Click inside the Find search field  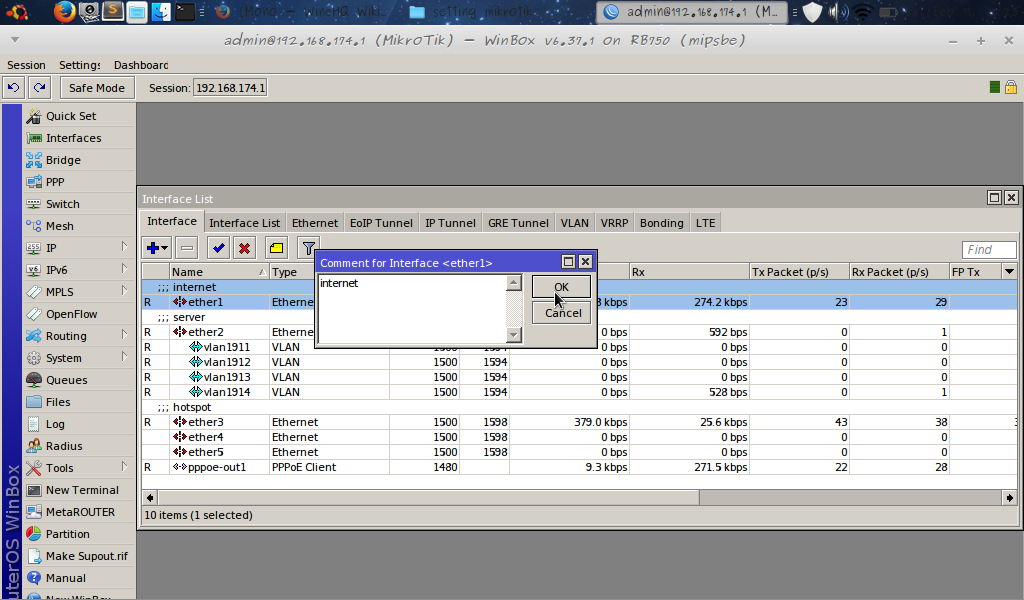click(x=988, y=249)
